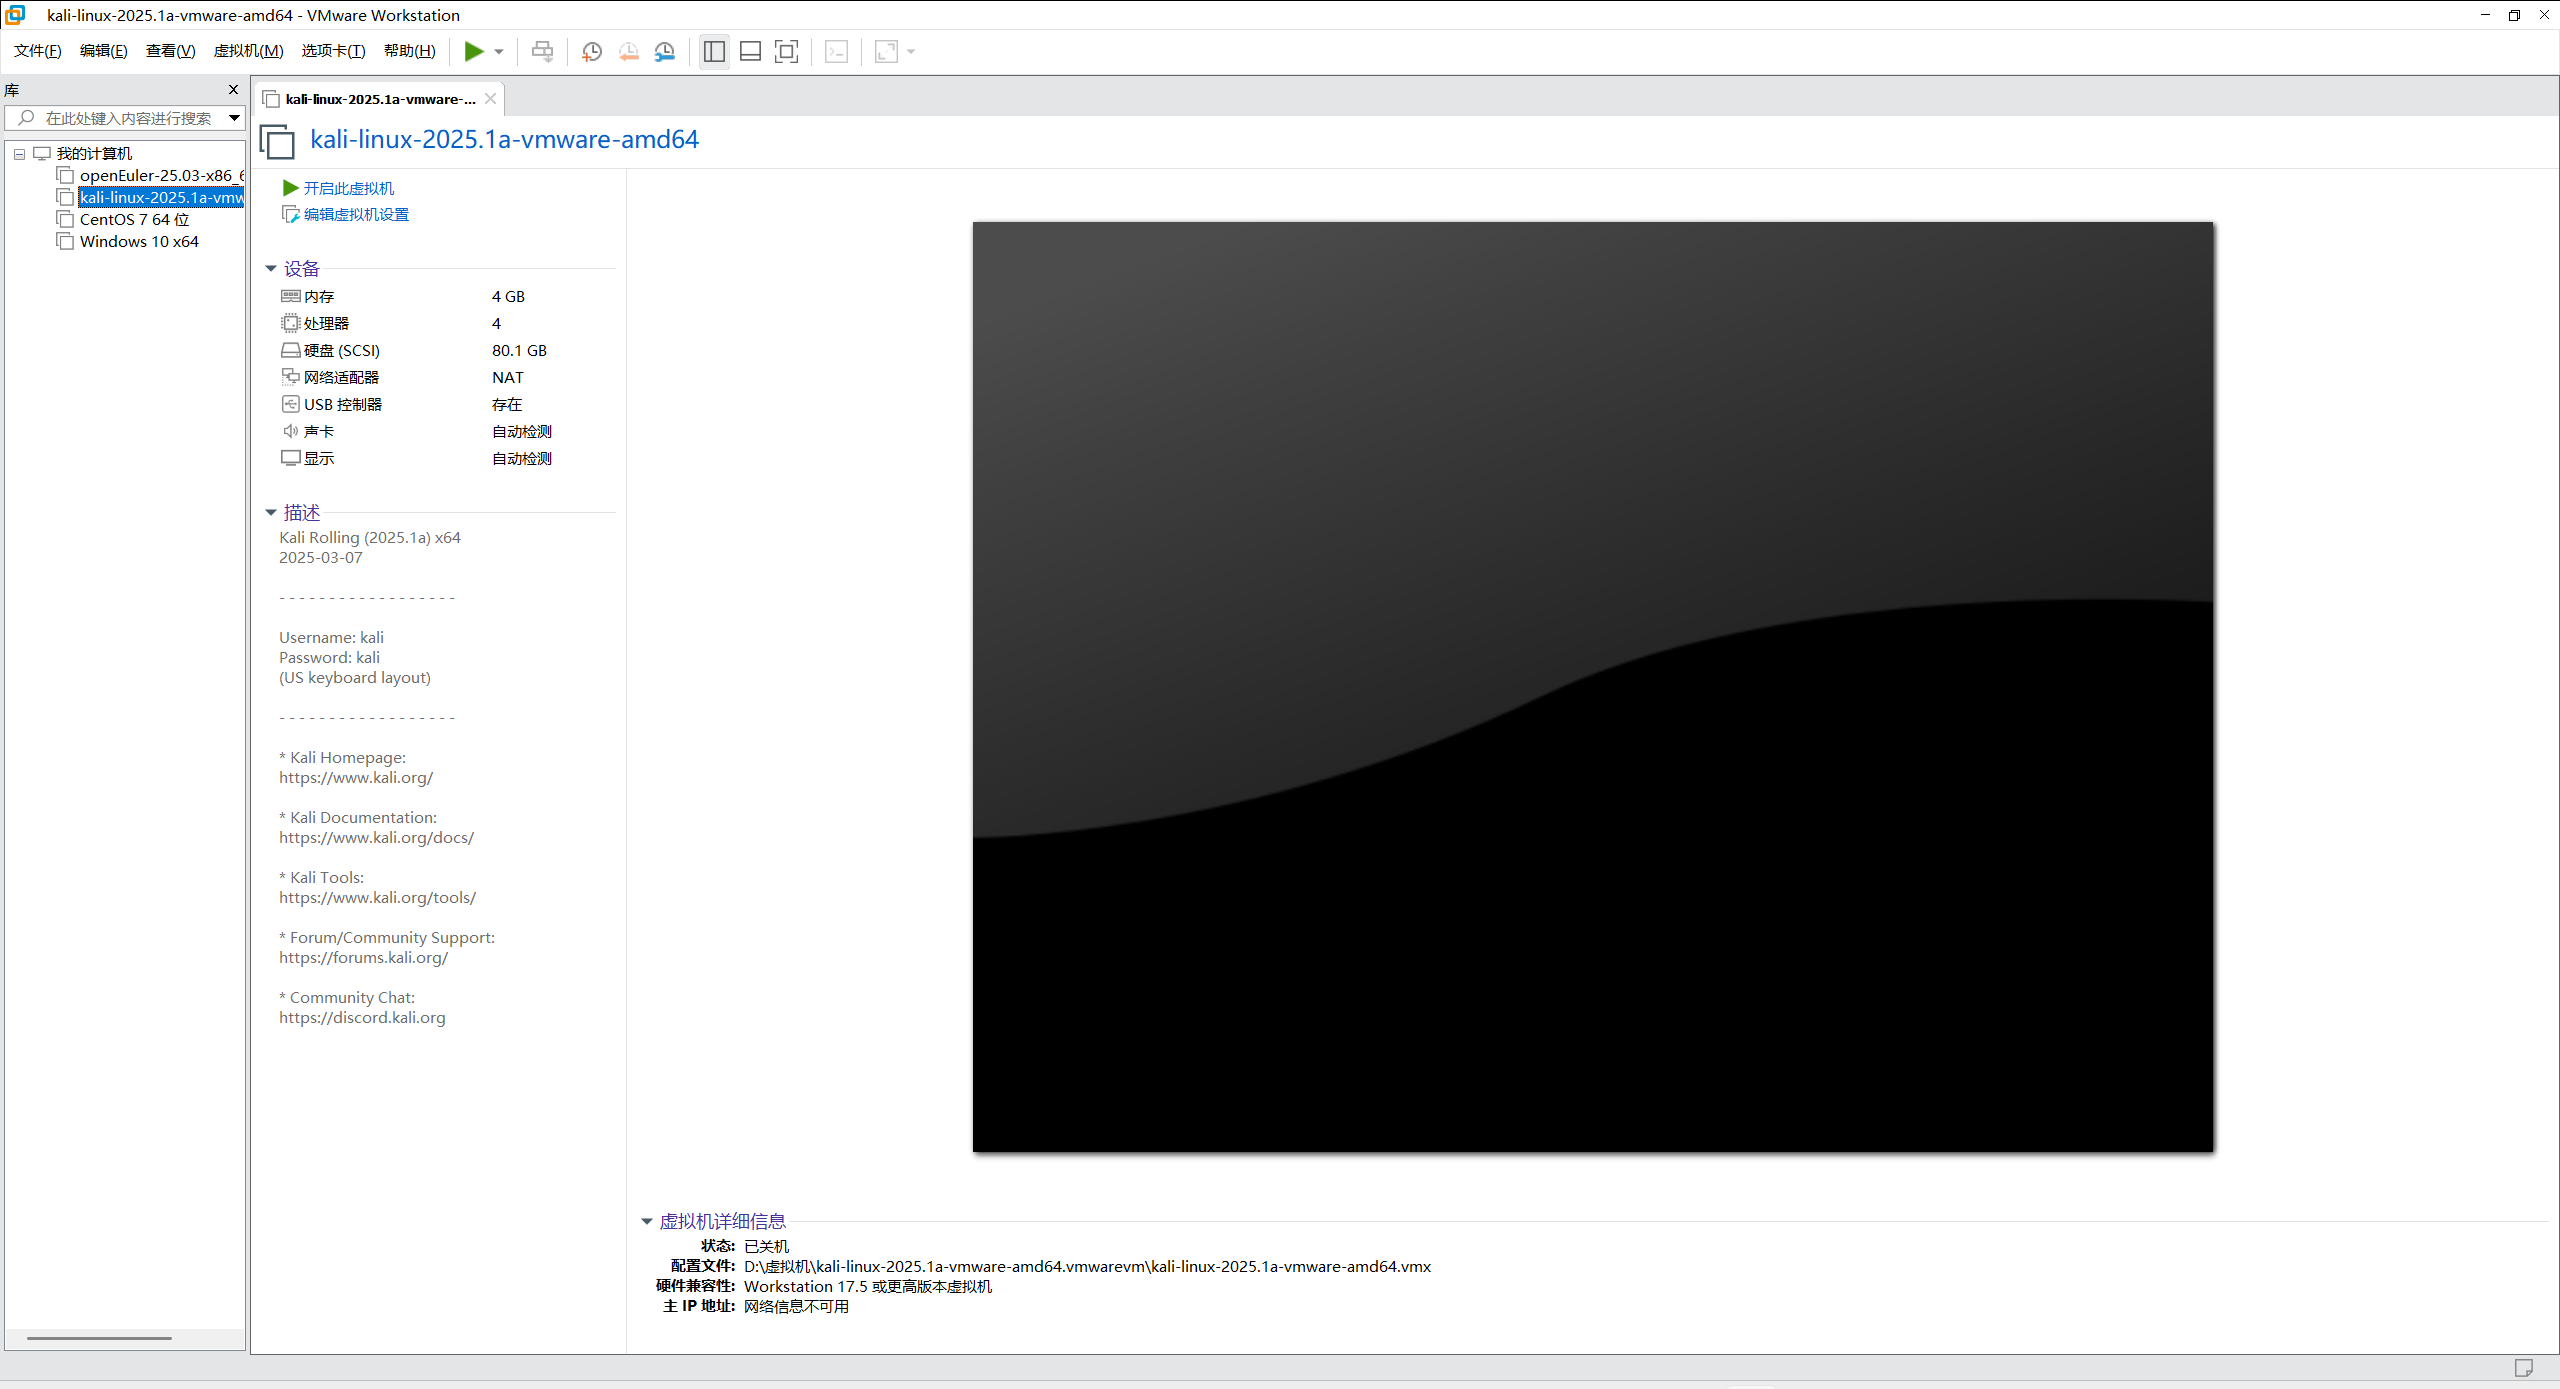
Task: Click the 4 GB memory value
Action: pyautogui.click(x=508, y=297)
